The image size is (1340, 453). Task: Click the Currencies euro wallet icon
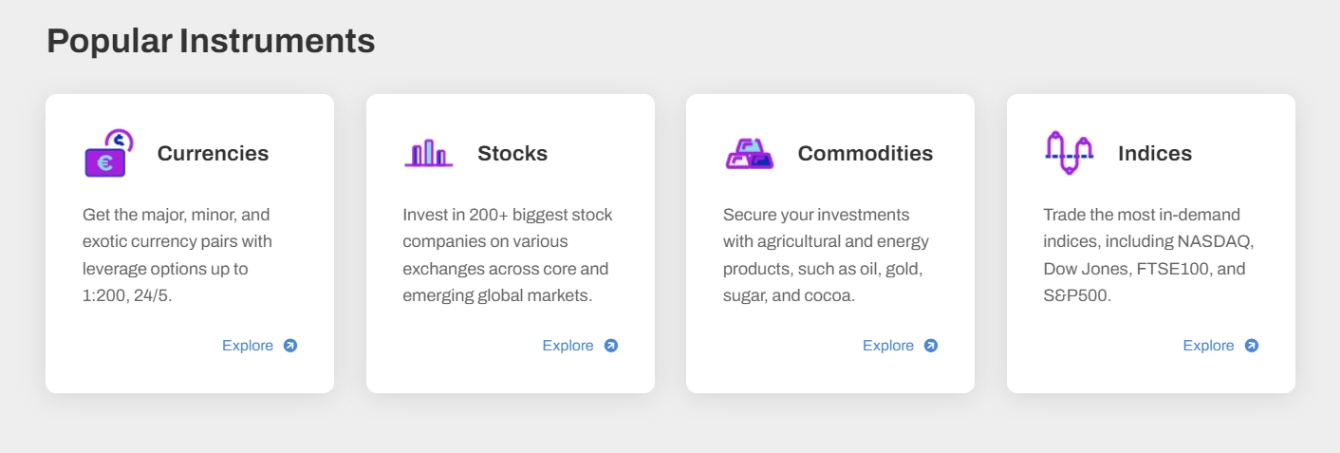click(109, 153)
